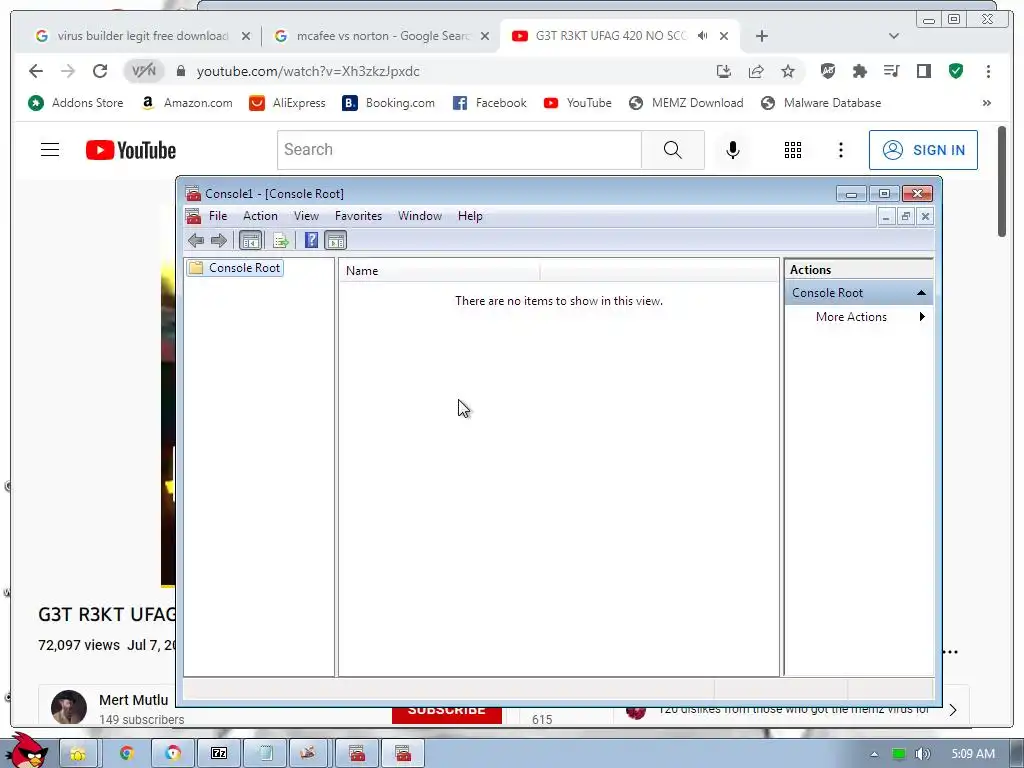Click the YouTube magnifier search button
The image size is (1024, 768).
pyautogui.click(x=673, y=150)
